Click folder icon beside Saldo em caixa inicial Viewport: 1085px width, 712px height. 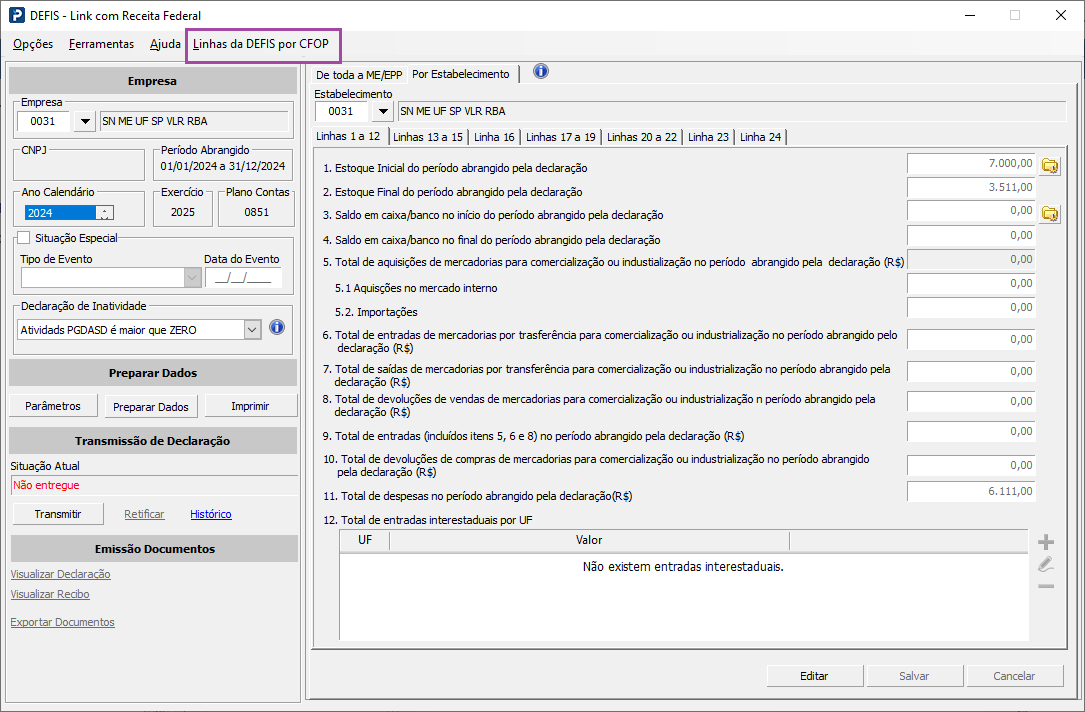(1050, 213)
